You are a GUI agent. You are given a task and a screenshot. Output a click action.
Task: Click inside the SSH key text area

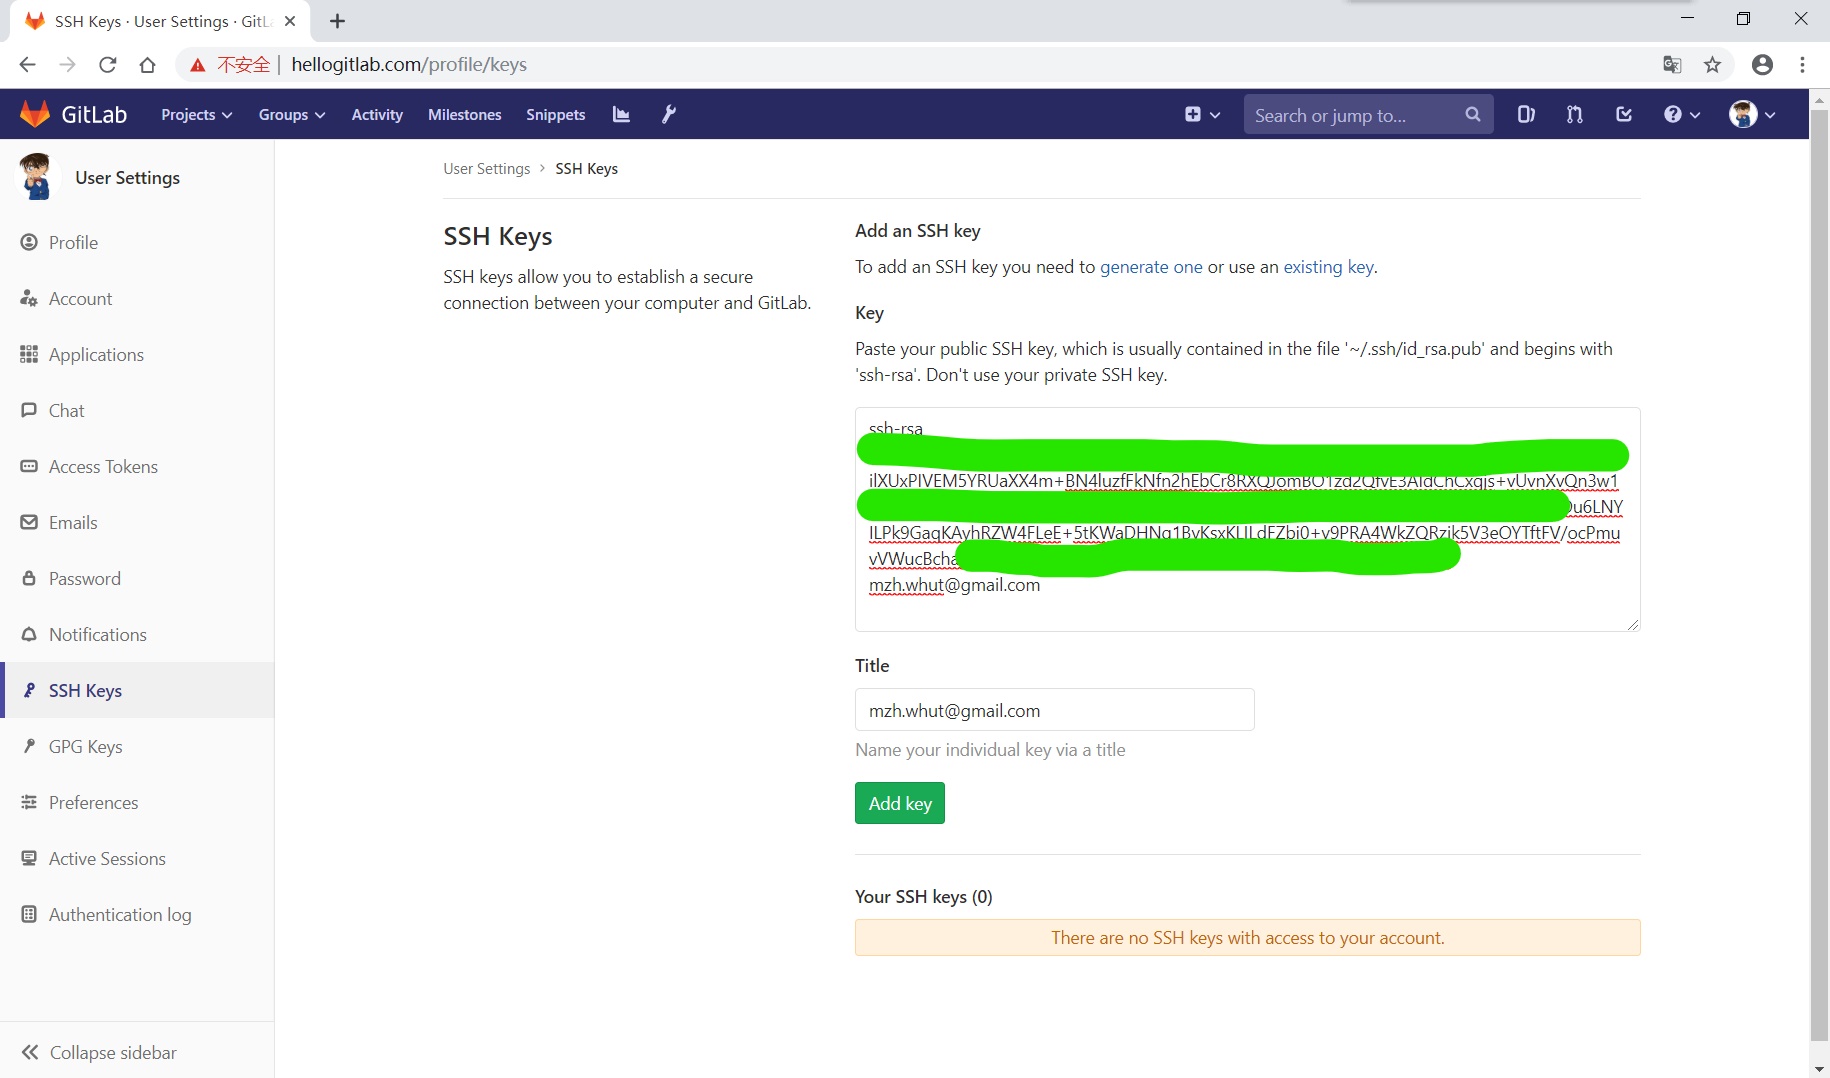click(x=1247, y=519)
